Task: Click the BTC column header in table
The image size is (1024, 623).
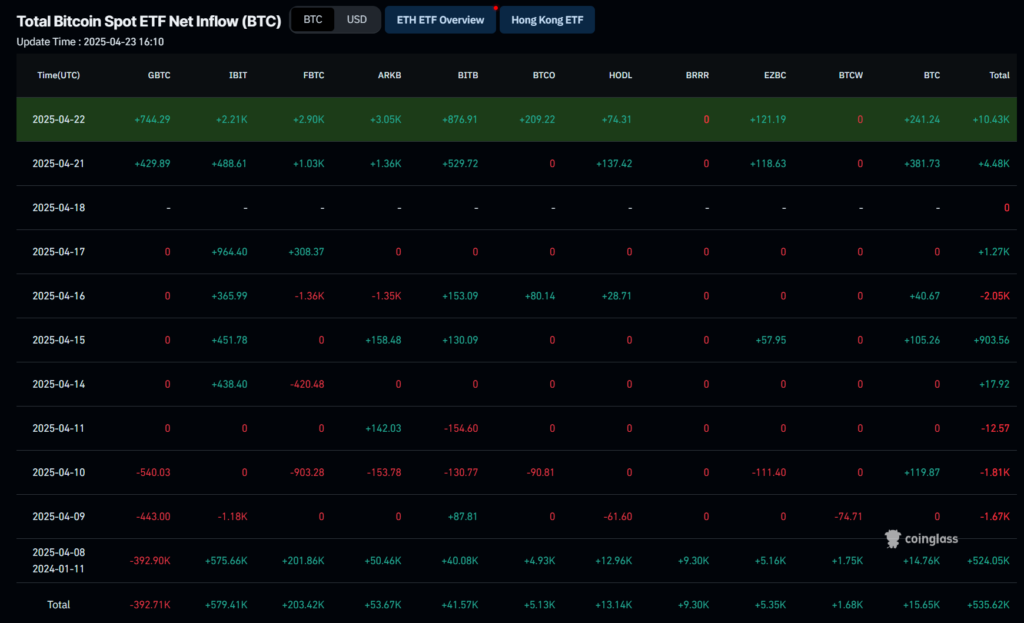Action: 931,75
